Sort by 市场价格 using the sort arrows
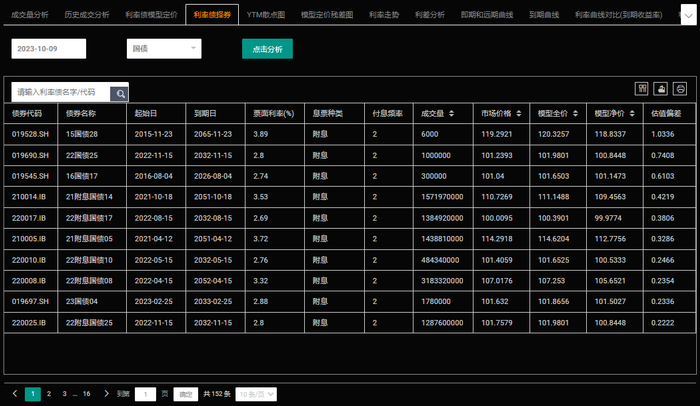 (x=518, y=113)
